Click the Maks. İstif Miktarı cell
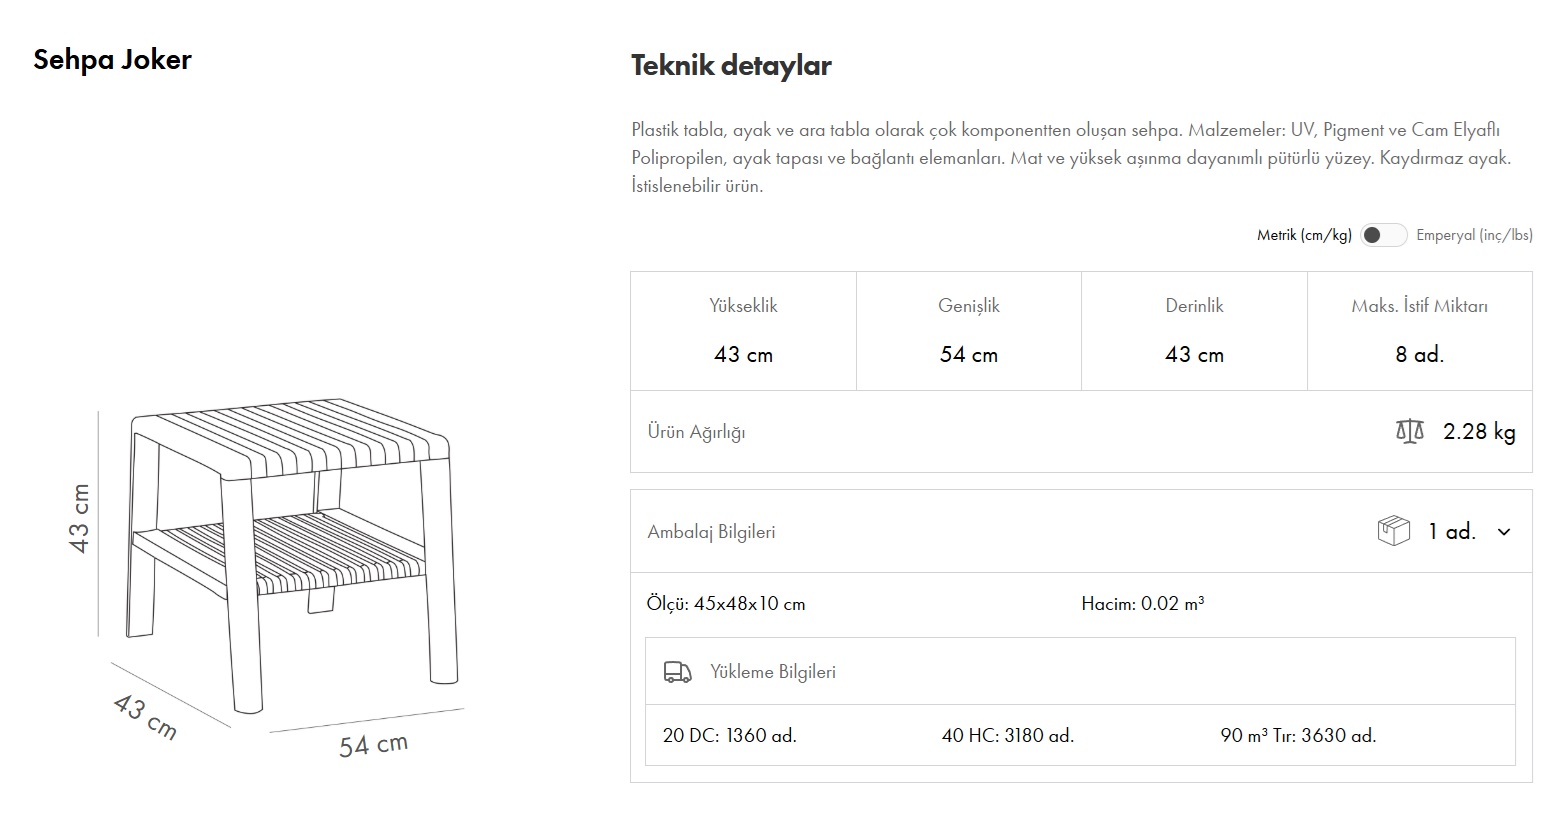The height and width of the screenshot is (820, 1555). pos(1419,331)
